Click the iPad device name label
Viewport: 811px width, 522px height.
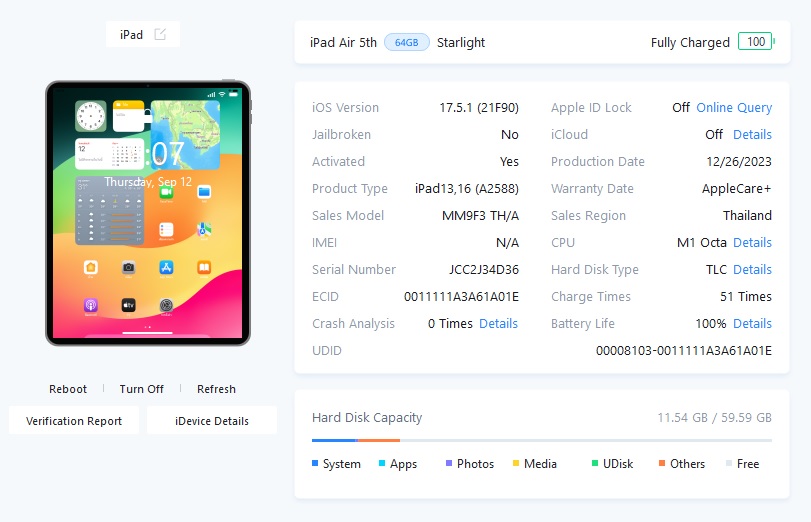point(131,35)
